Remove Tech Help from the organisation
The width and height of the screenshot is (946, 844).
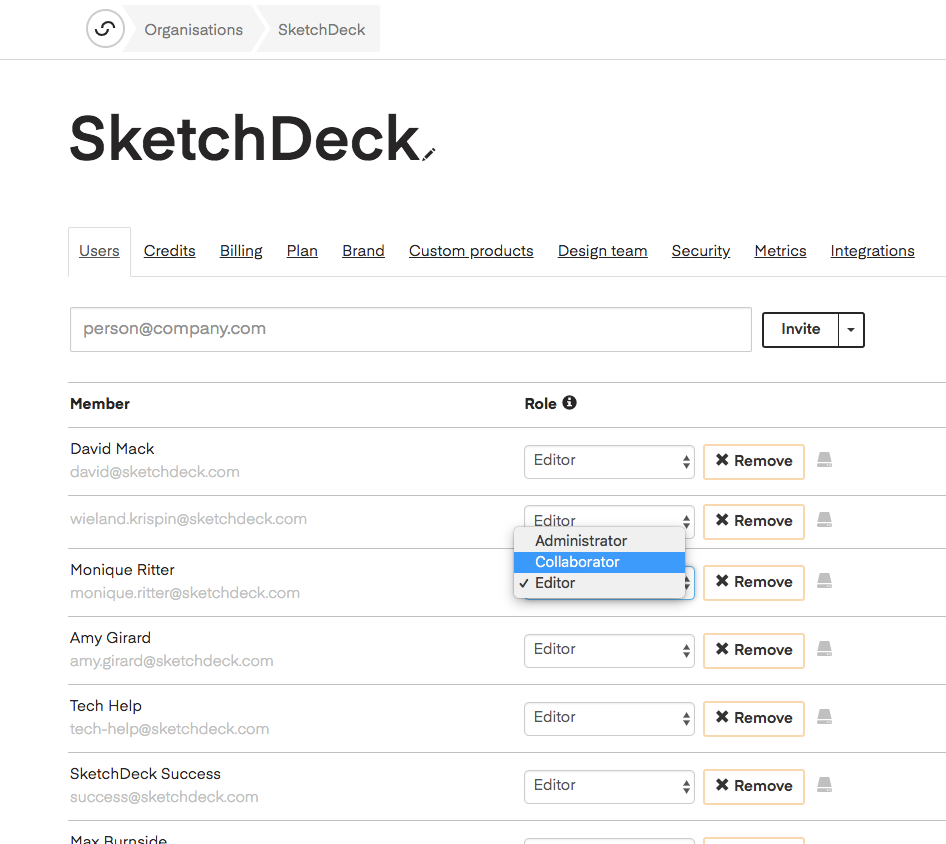pos(754,719)
